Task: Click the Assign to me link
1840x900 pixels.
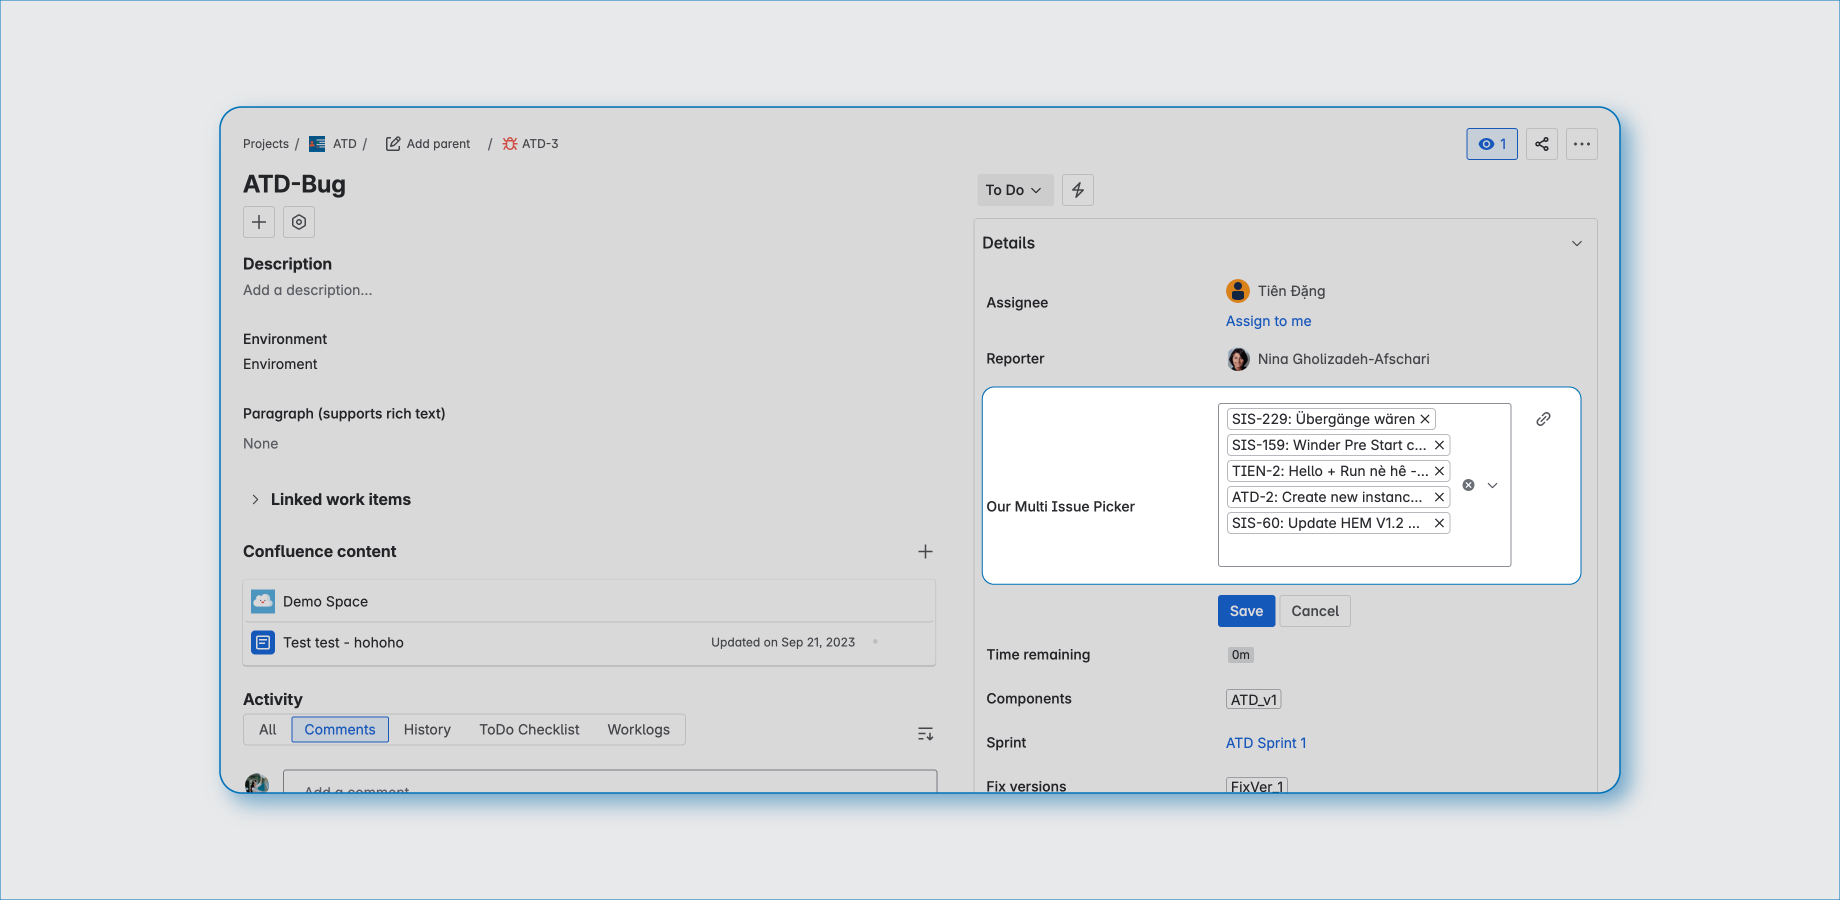Action: 1268,321
